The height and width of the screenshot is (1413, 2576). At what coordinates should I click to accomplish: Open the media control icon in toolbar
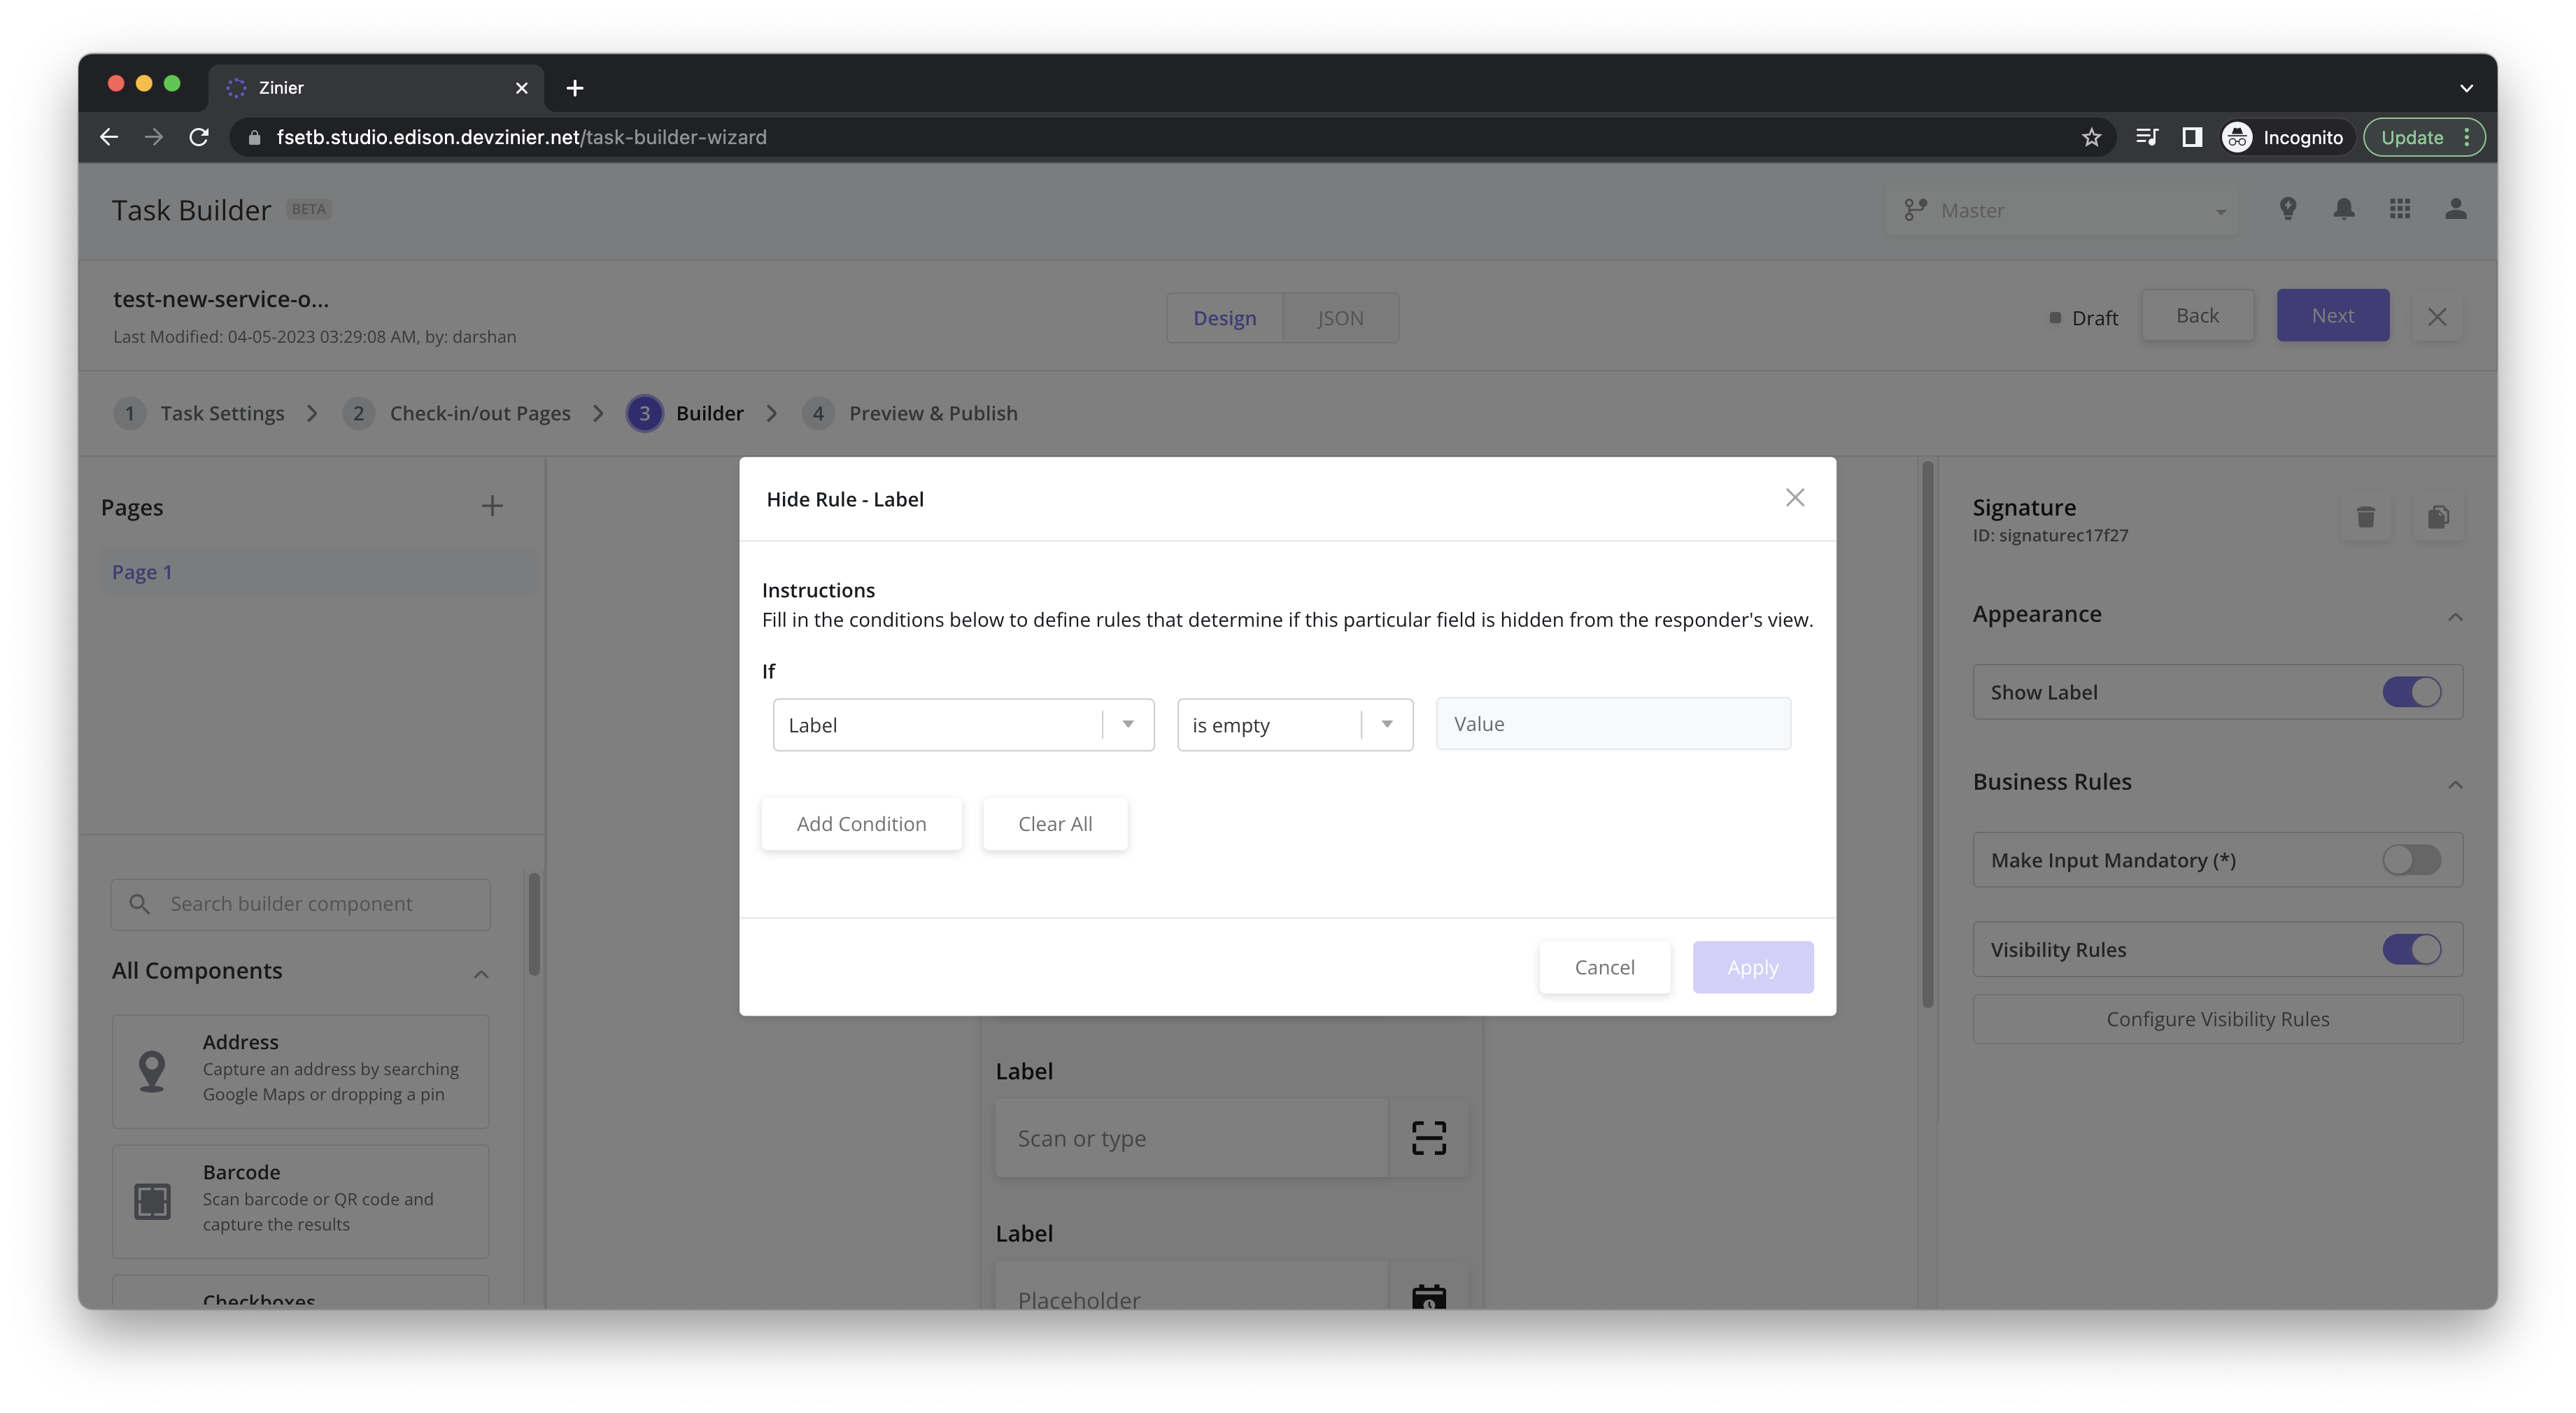coord(2146,137)
